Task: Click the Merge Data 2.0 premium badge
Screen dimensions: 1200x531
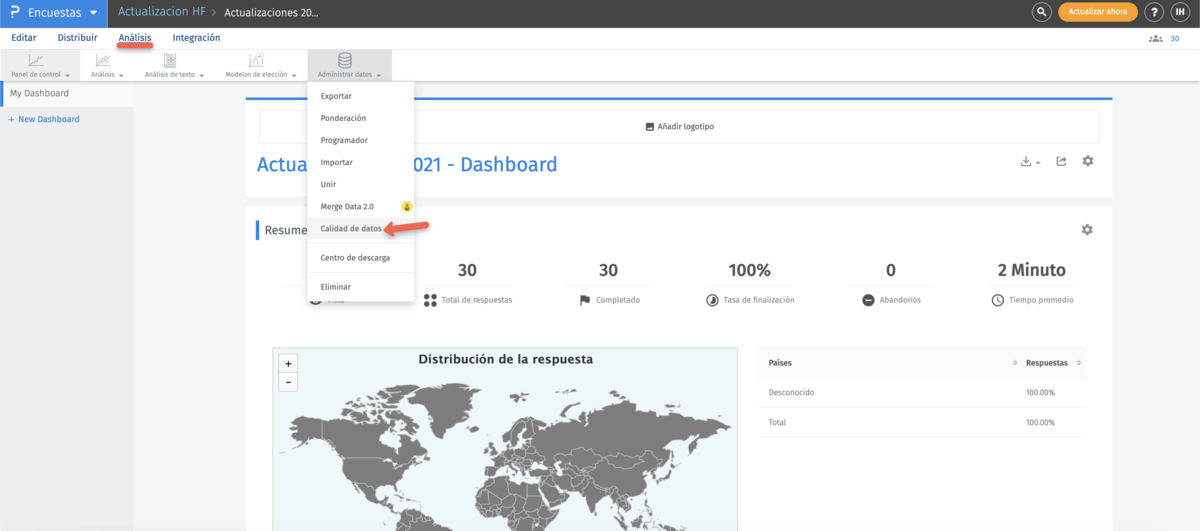Action: point(406,206)
